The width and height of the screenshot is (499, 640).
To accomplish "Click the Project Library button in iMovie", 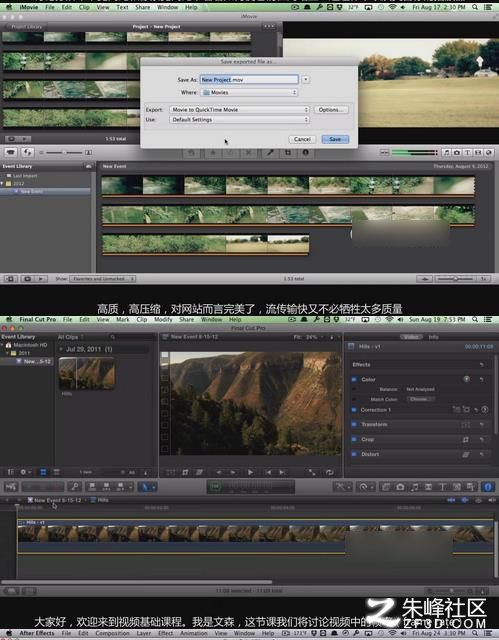I will (x=27, y=27).
